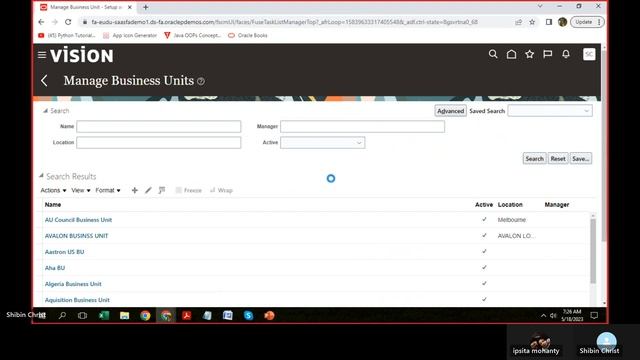Open PowerPoint from the taskbar
Image resolution: width=640 pixels, height=360 pixels.
(269, 315)
